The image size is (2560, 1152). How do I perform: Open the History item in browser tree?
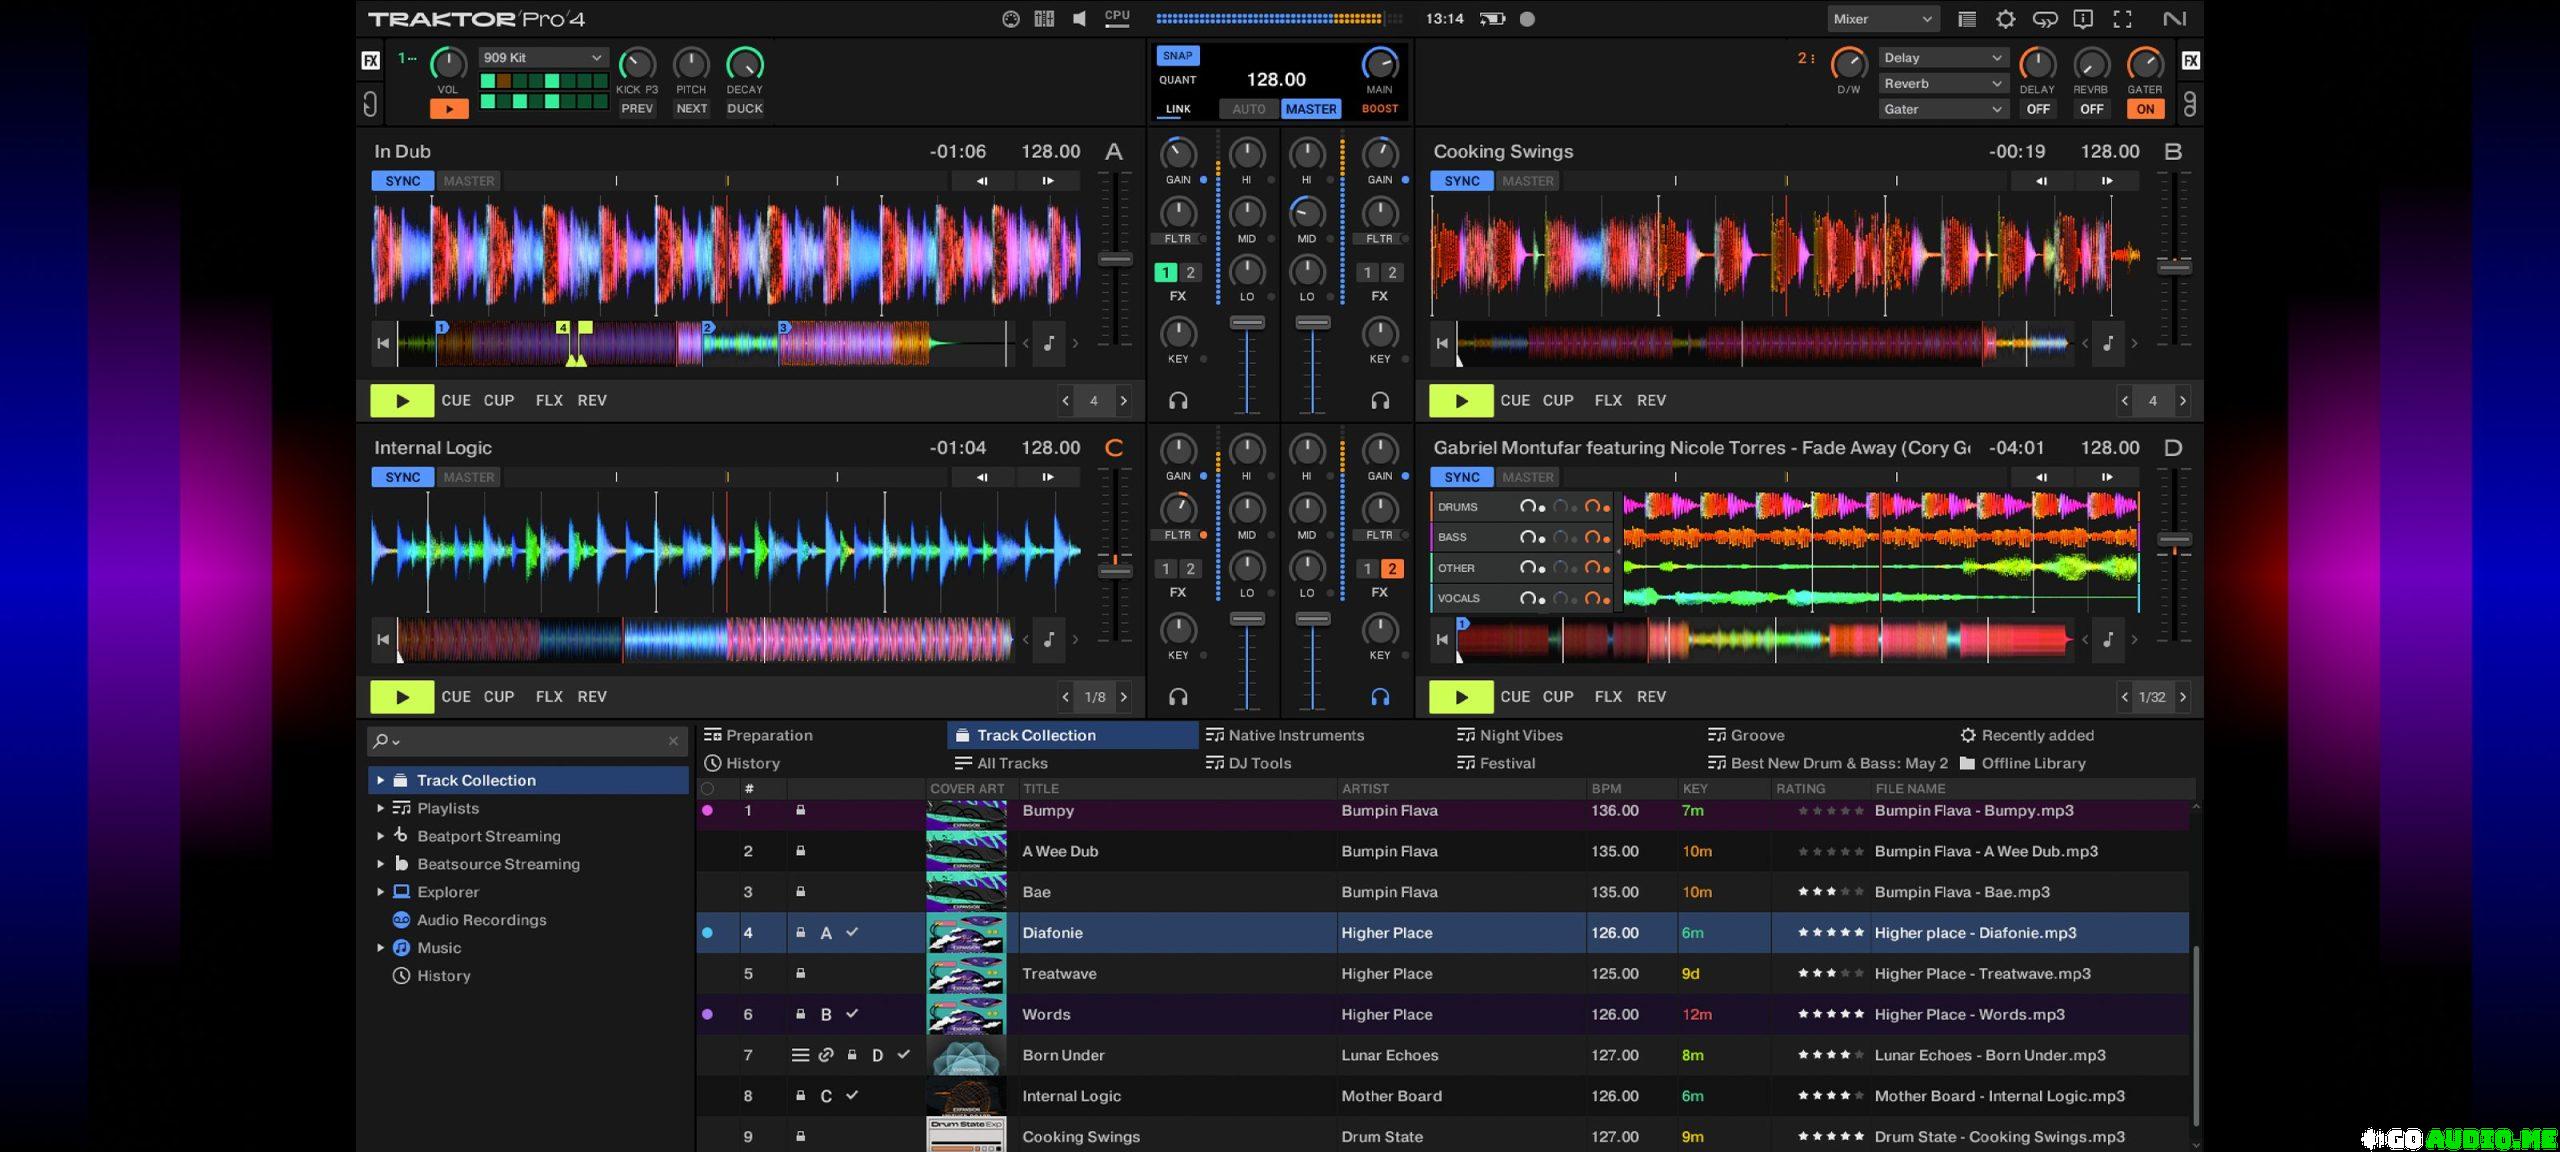(444, 976)
